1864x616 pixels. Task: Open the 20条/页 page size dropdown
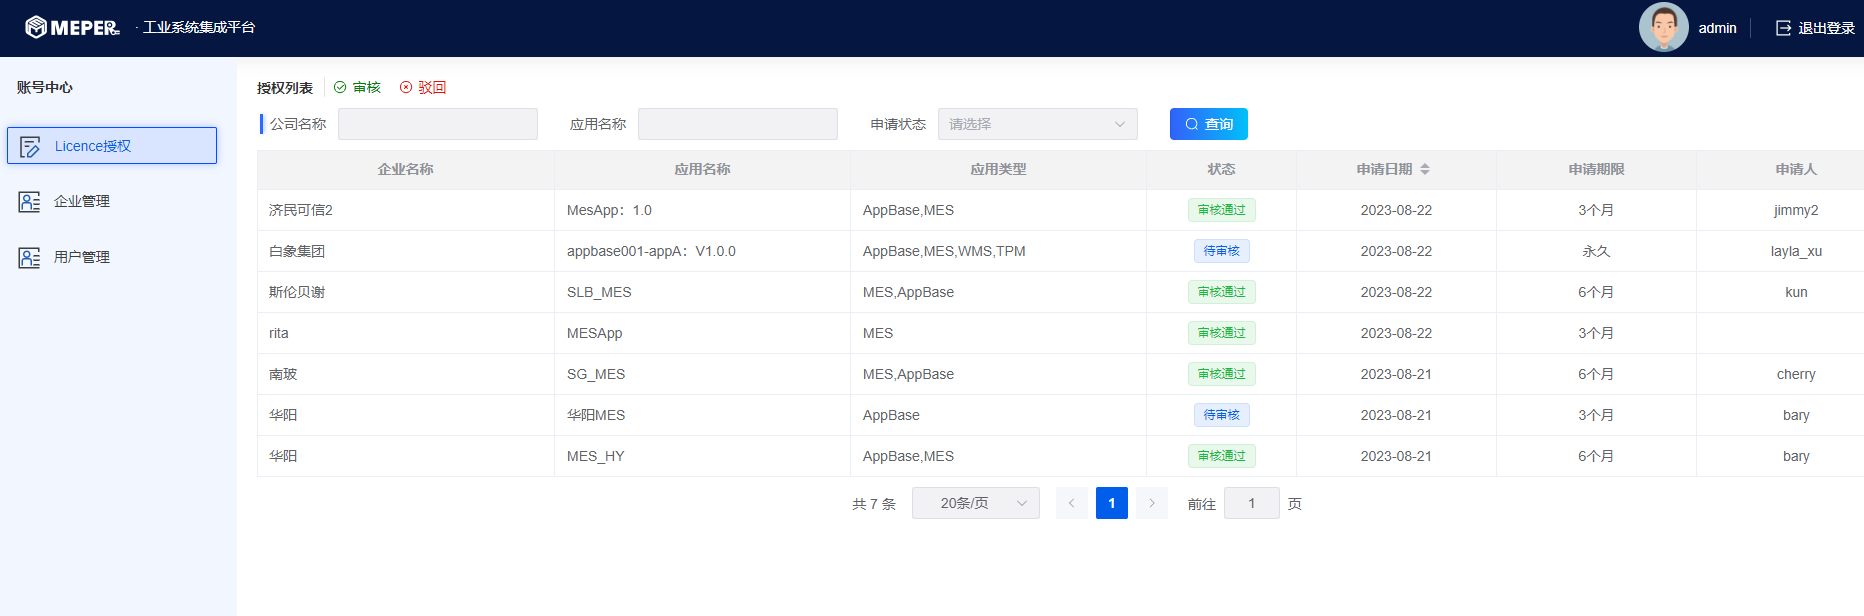975,503
